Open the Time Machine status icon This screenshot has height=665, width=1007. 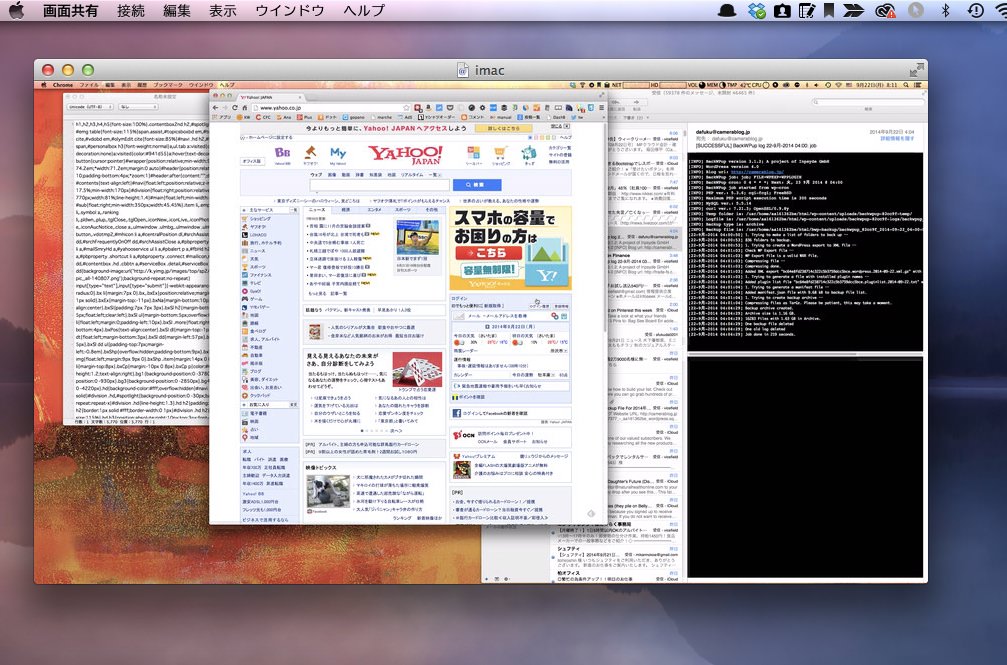tap(975, 10)
